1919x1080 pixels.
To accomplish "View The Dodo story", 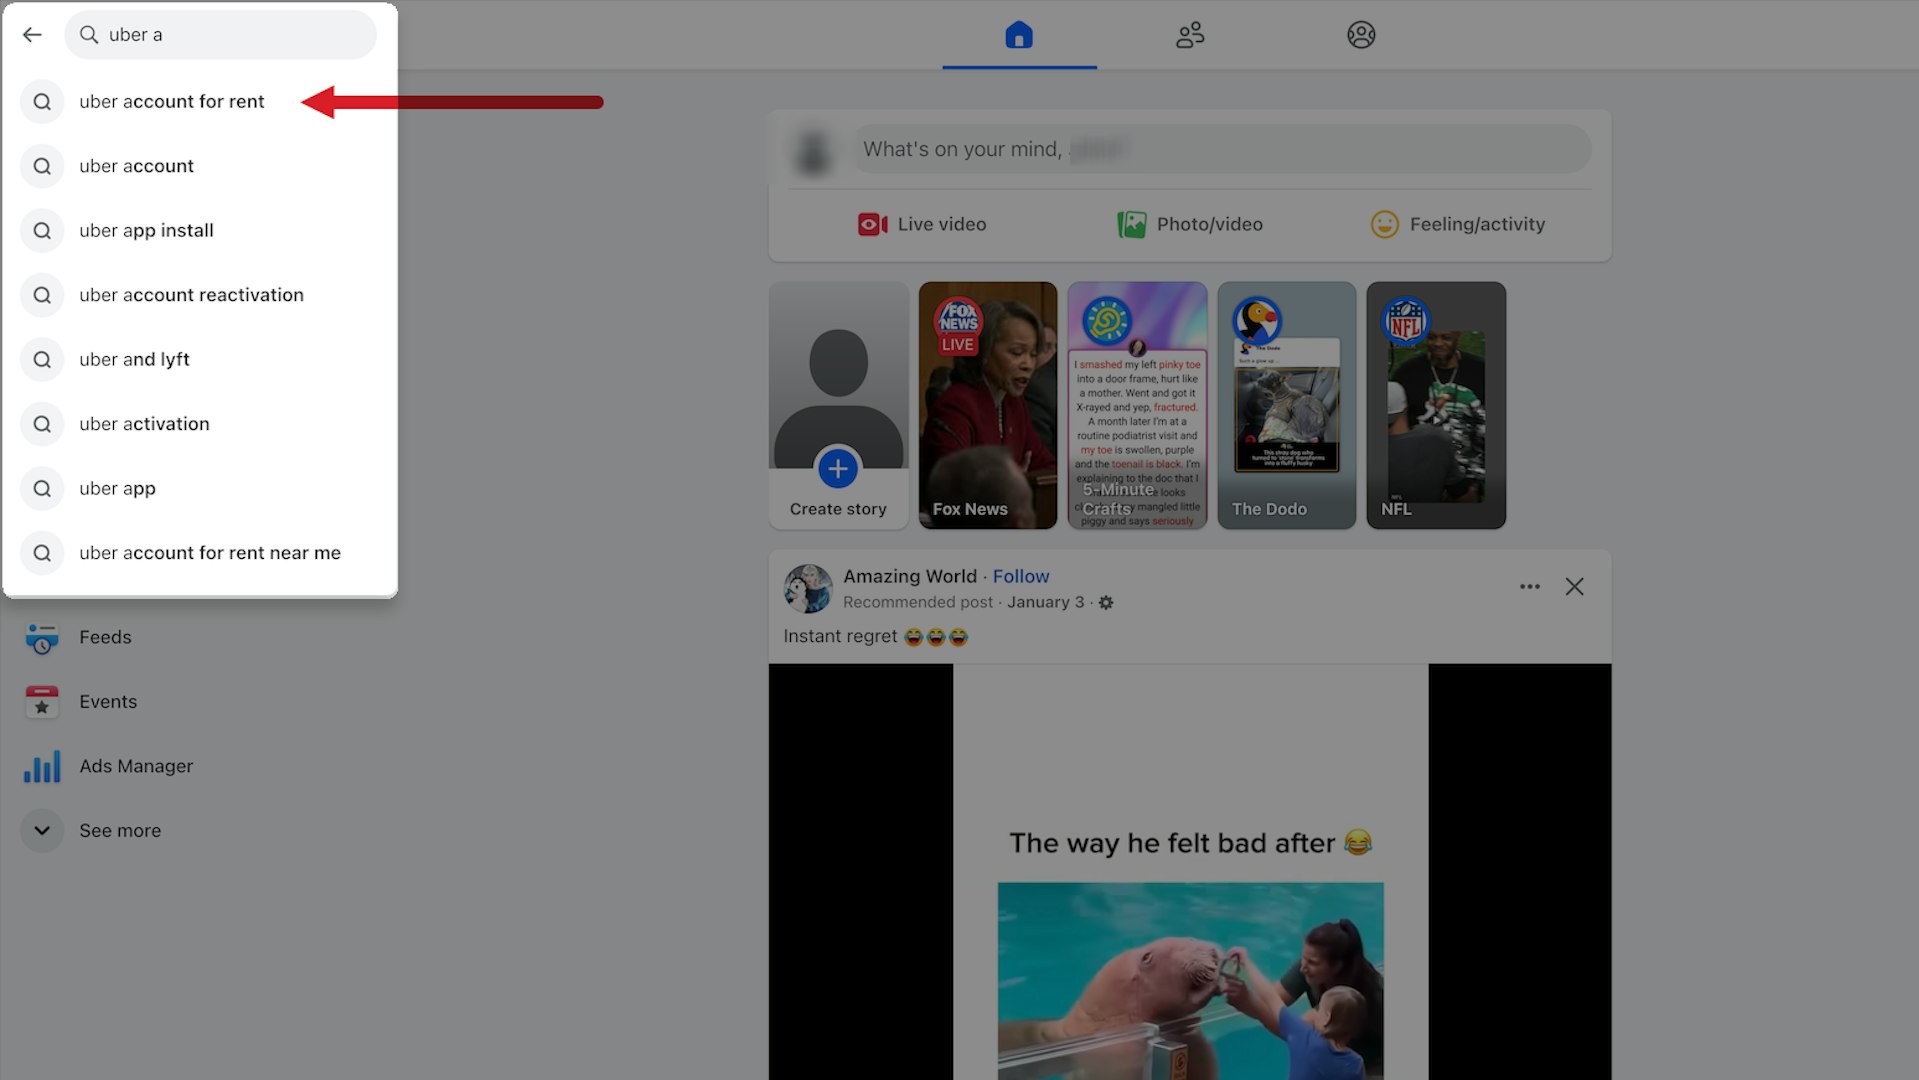I will tap(1287, 405).
